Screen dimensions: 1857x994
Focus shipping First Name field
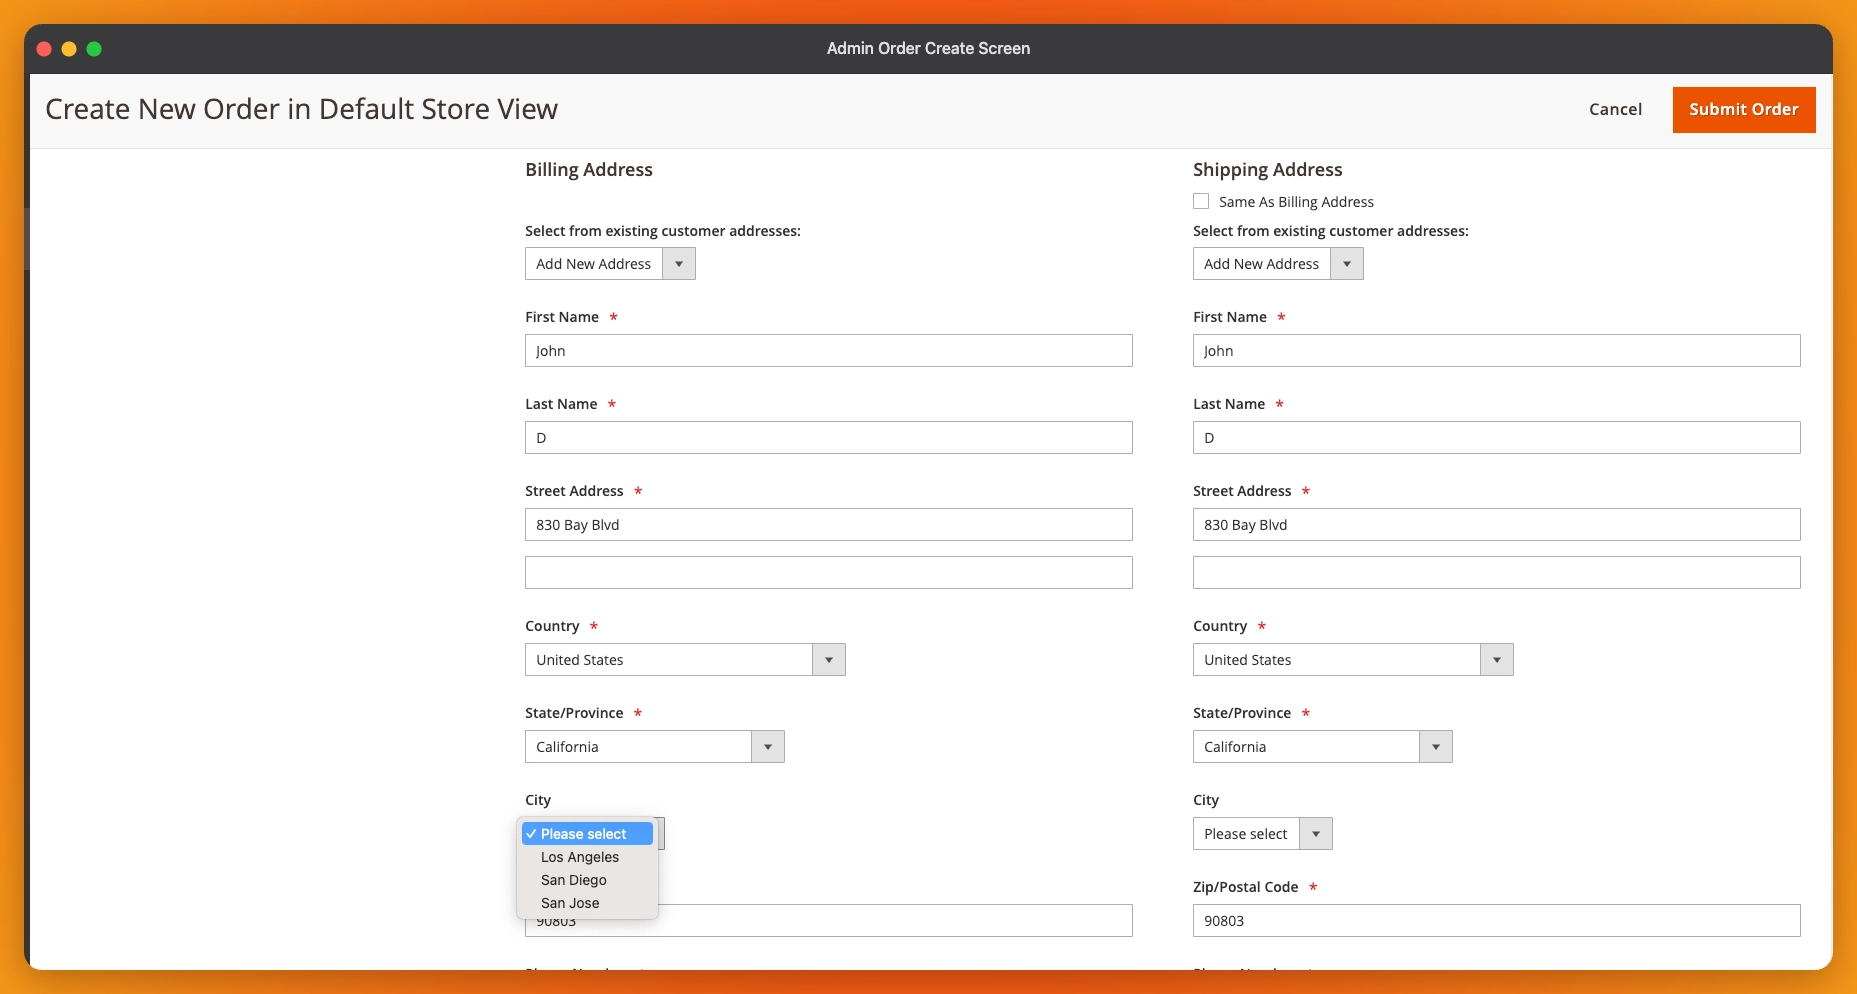[1497, 351]
